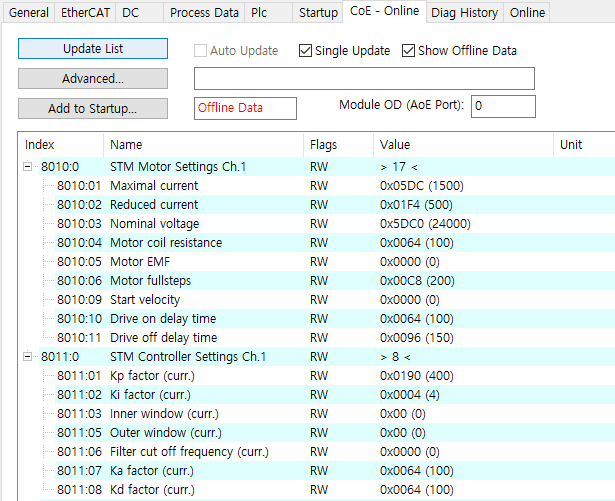Viewport: 615px width, 501px height.
Task: Select 8011:08 Kd factor (curr.) entry
Action: 335,490
